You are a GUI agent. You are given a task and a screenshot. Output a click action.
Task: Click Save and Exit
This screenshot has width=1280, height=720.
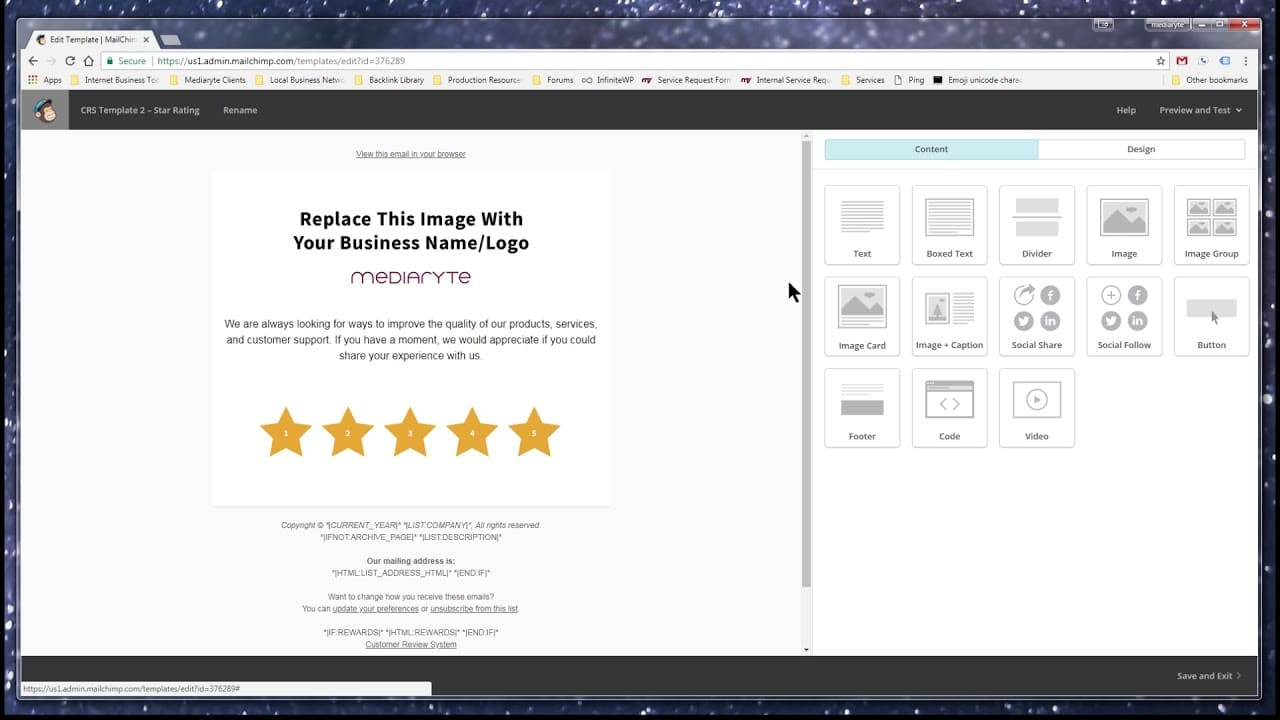click(x=1205, y=675)
